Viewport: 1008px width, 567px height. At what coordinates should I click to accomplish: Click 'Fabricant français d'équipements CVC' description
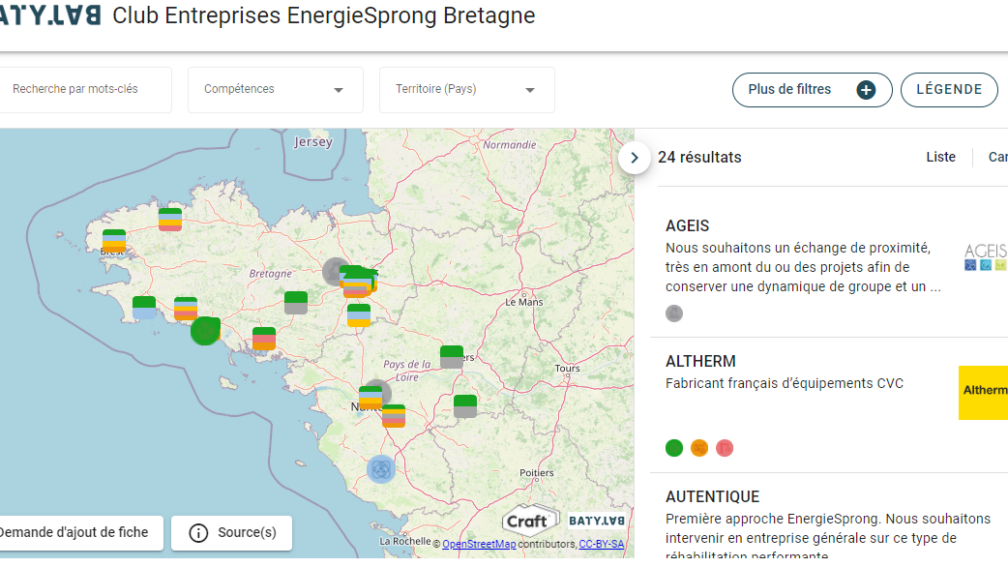[784, 384]
